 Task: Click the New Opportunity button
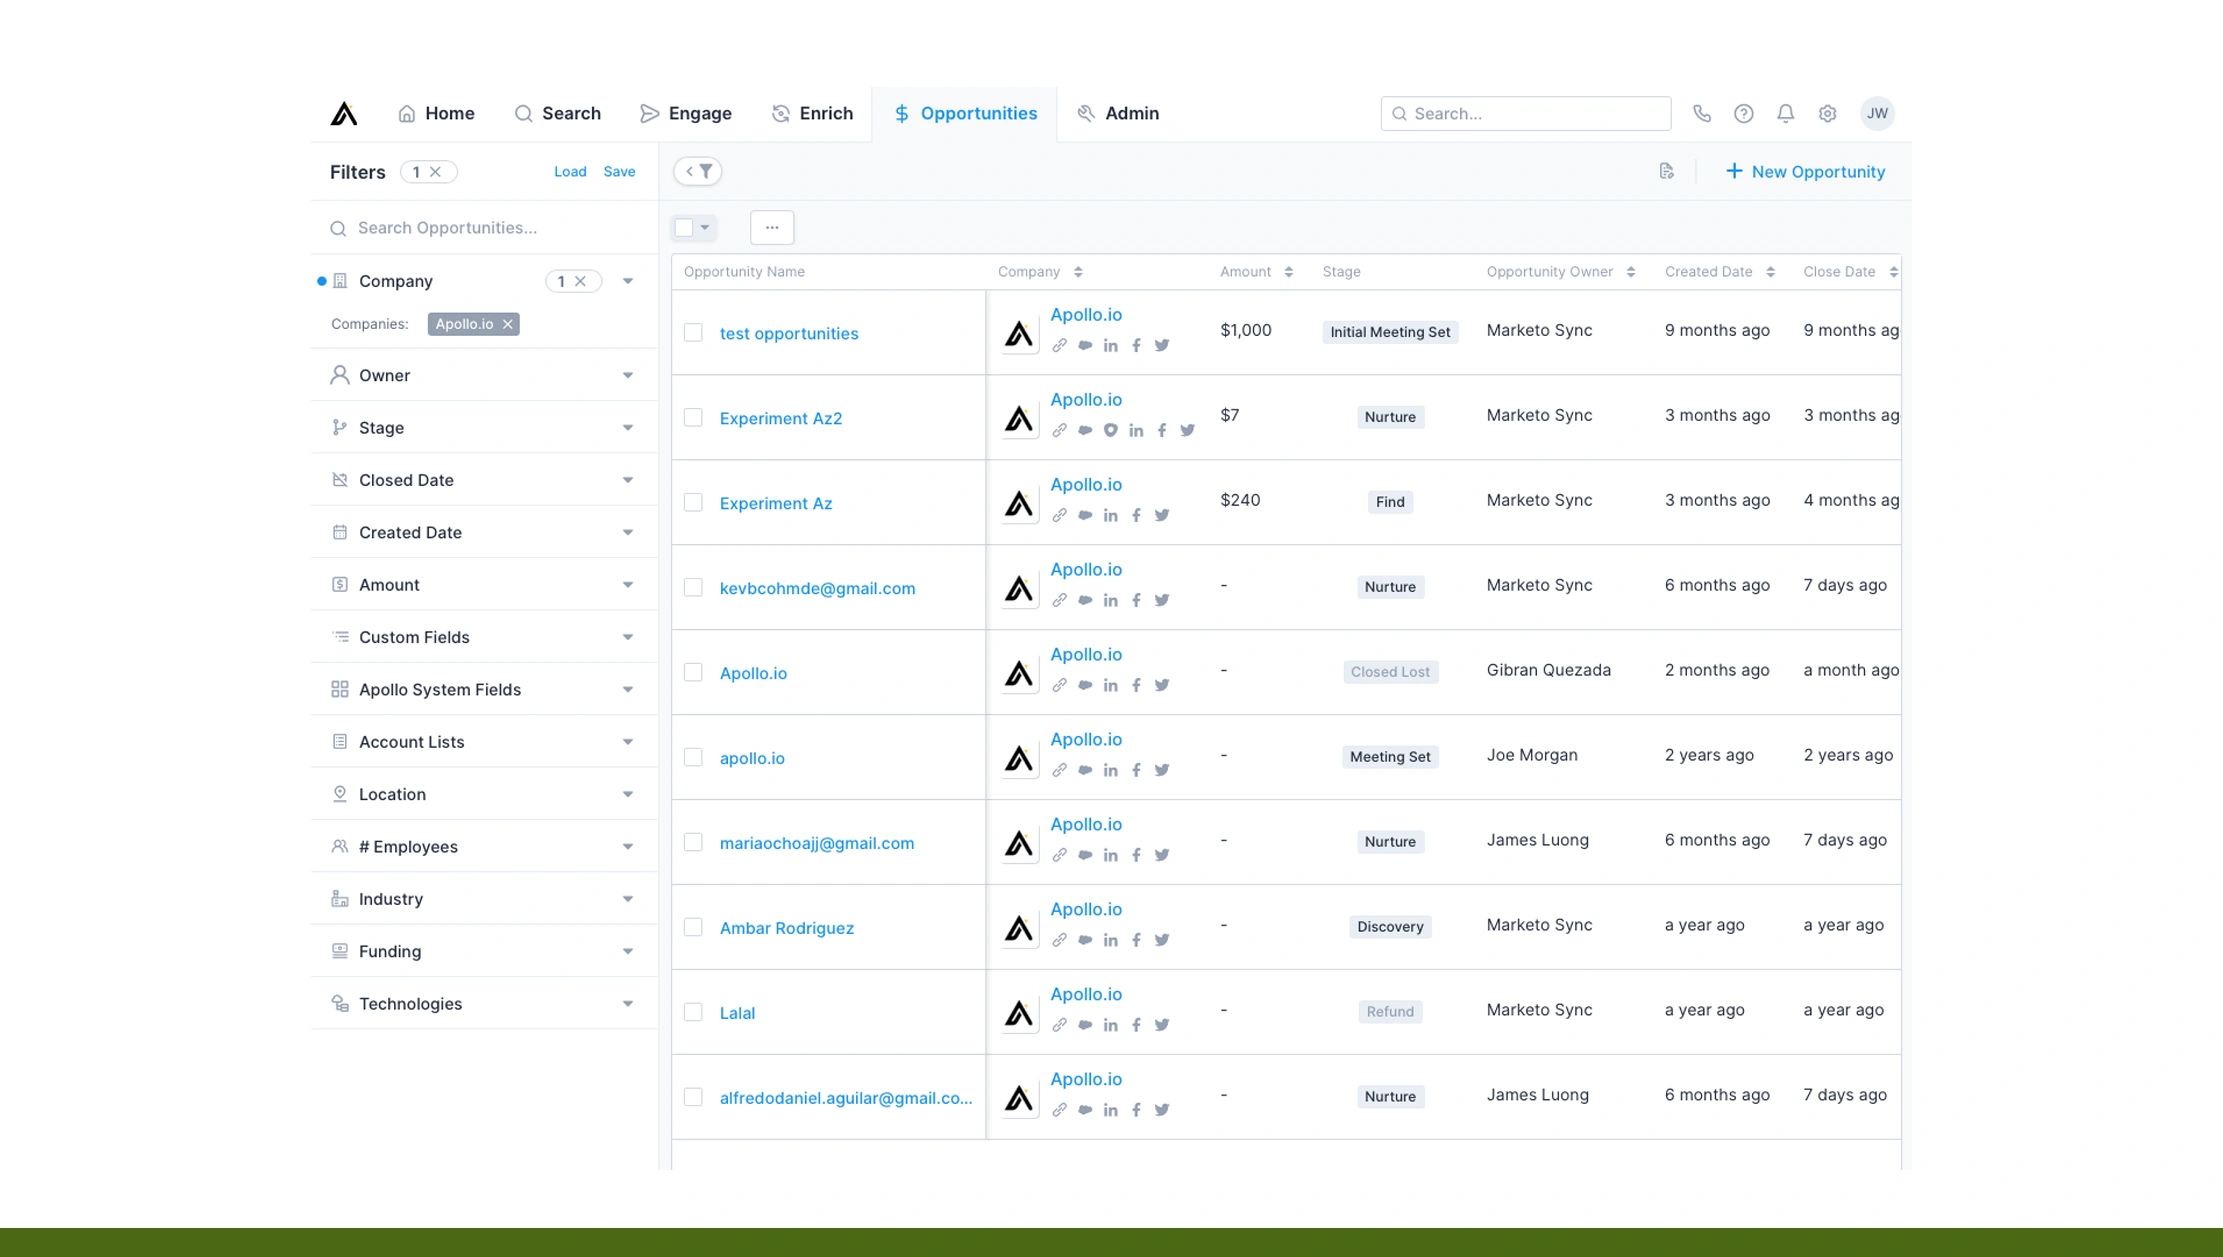1805,171
